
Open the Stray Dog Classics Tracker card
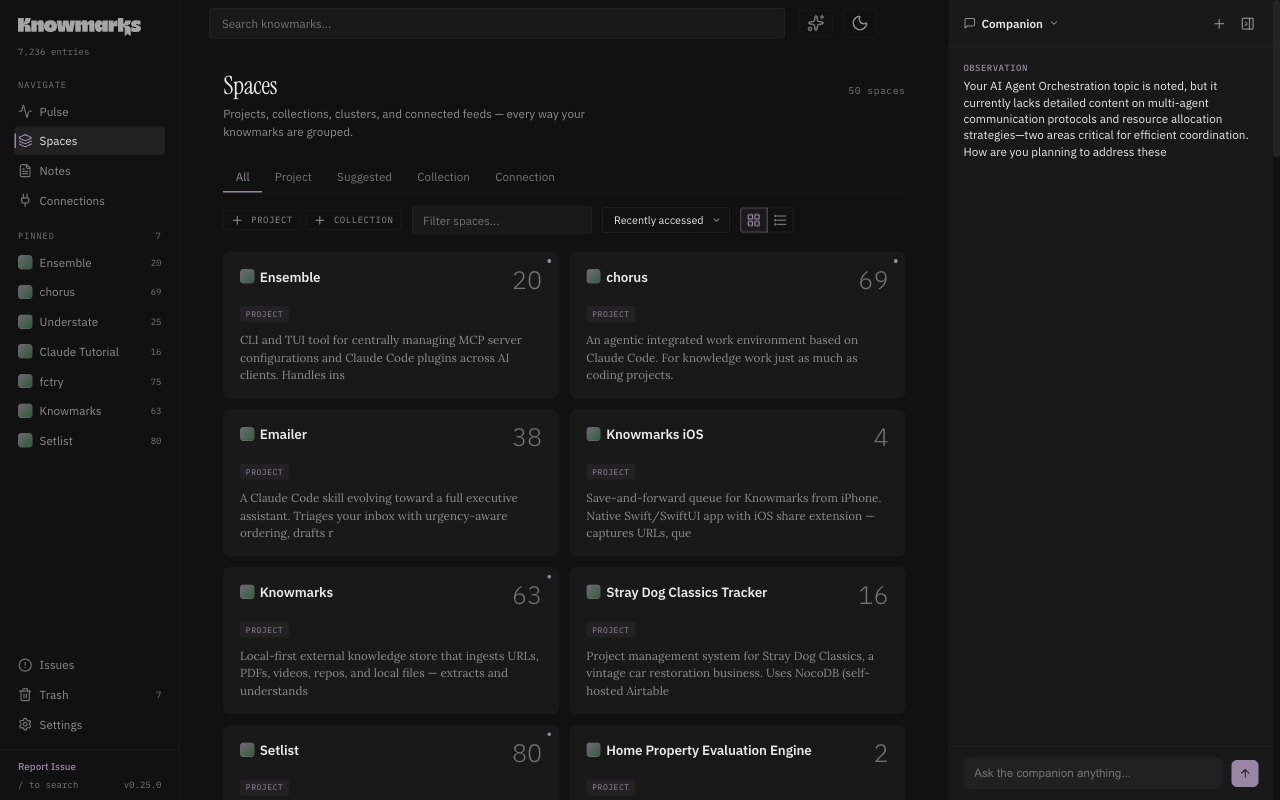737,640
